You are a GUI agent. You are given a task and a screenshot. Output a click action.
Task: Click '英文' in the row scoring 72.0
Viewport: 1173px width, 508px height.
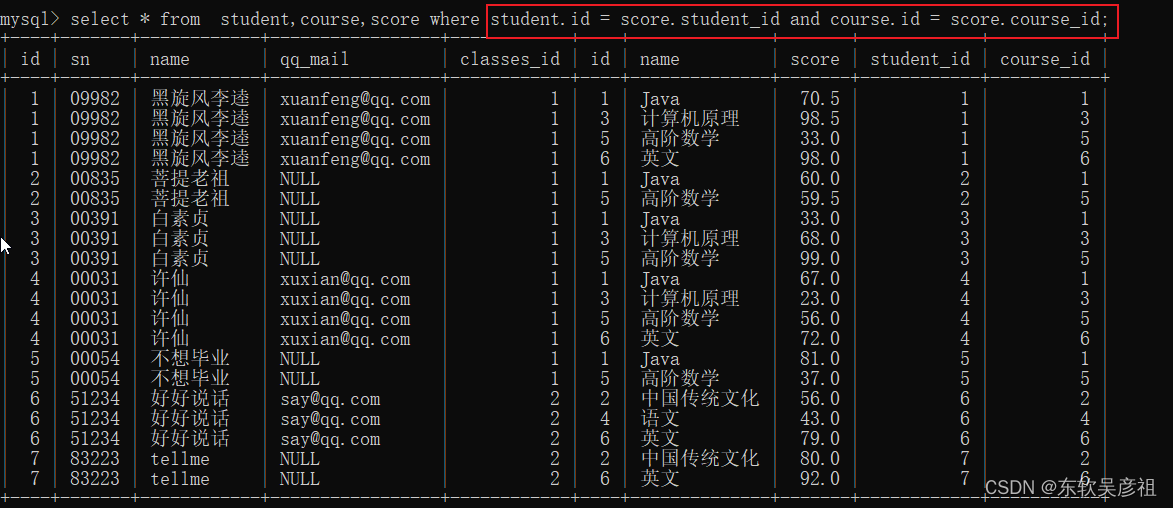tap(660, 339)
